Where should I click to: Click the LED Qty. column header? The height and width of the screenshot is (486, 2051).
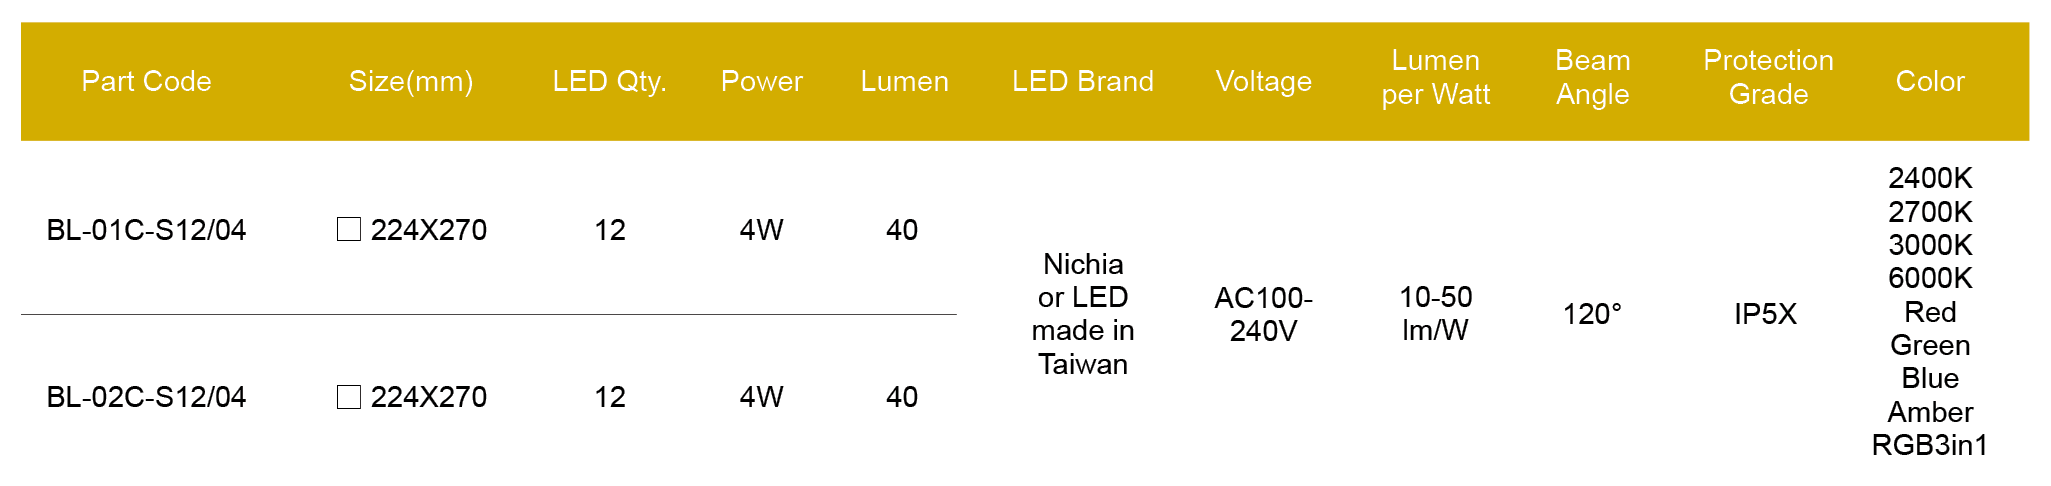coord(609,81)
